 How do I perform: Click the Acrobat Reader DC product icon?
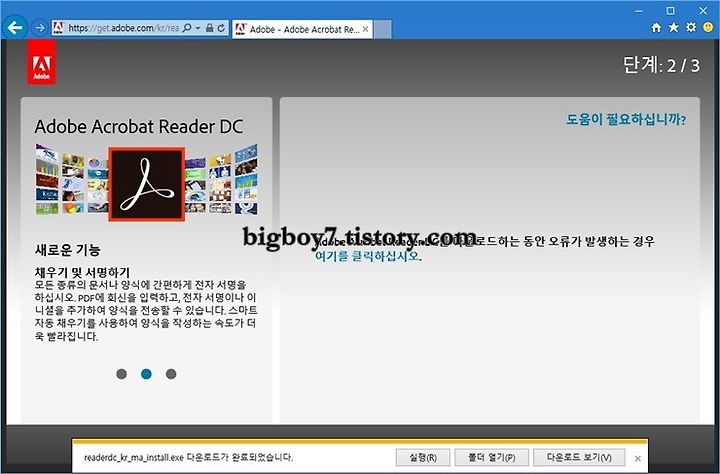click(x=147, y=184)
